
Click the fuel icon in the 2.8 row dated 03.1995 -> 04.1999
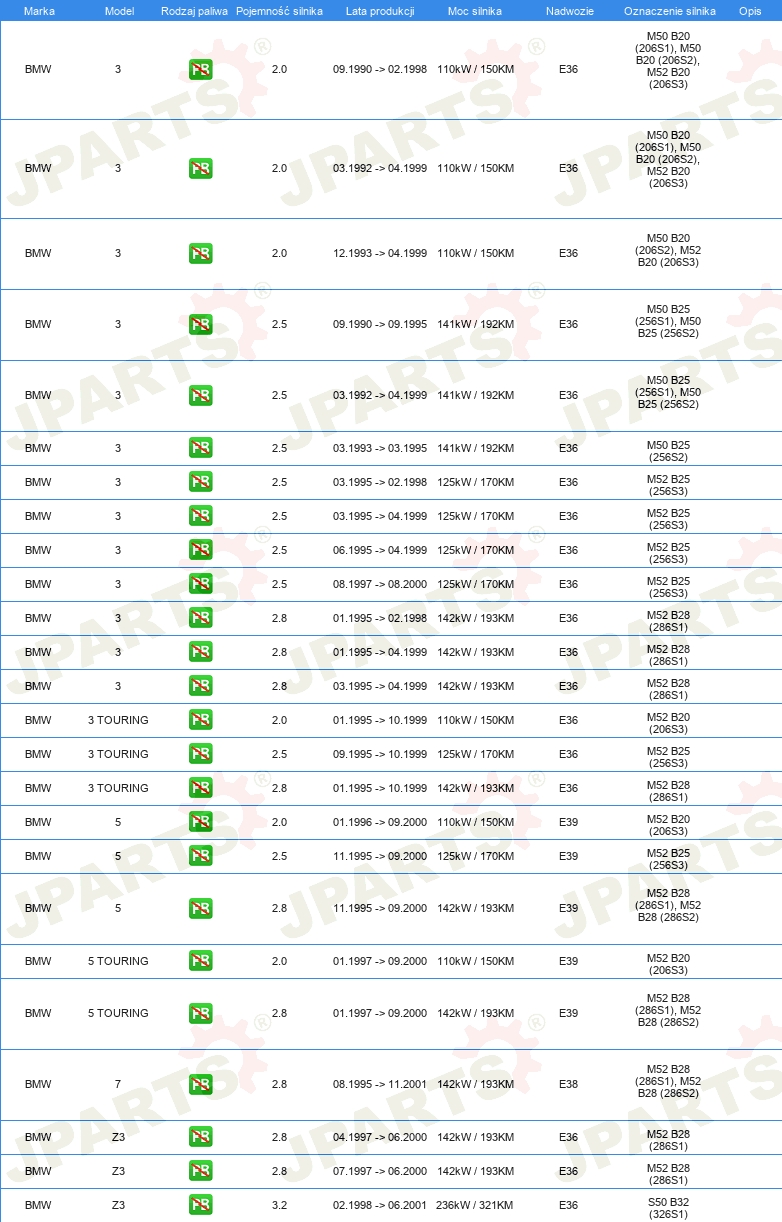[x=200, y=686]
